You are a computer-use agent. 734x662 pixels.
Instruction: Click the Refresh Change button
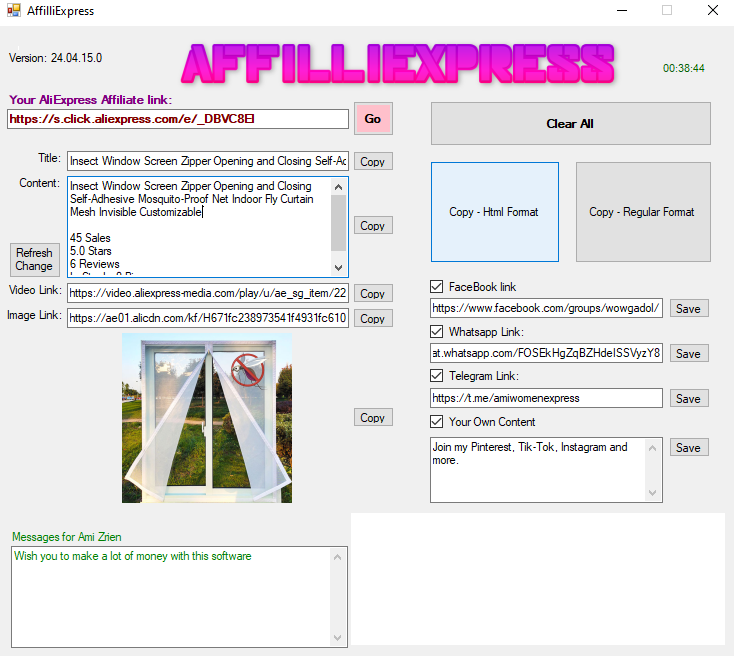pyautogui.click(x=35, y=259)
